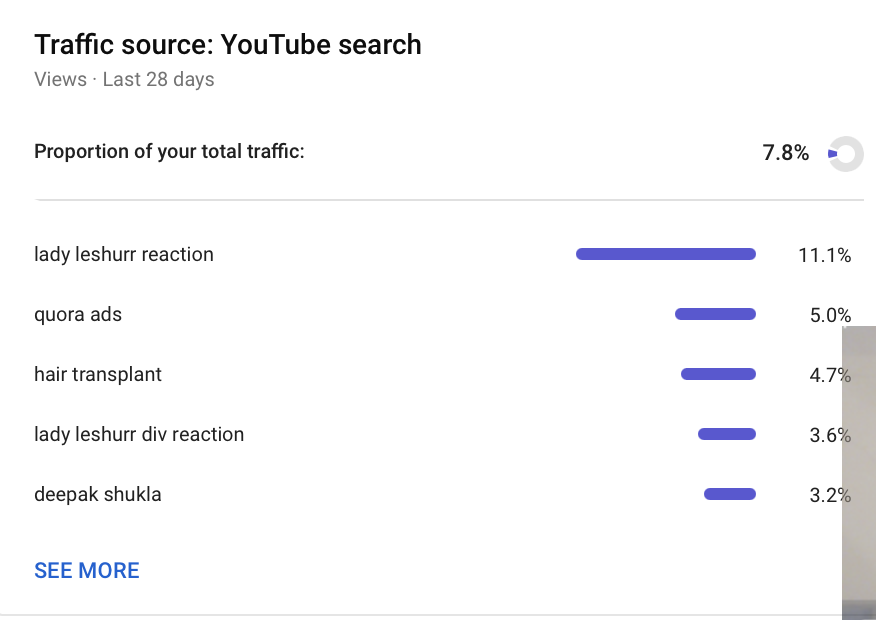Viewport: 876px width, 620px height.
Task: Select the 'lady leshurr div reaction' search term
Action: pyautogui.click(x=139, y=435)
